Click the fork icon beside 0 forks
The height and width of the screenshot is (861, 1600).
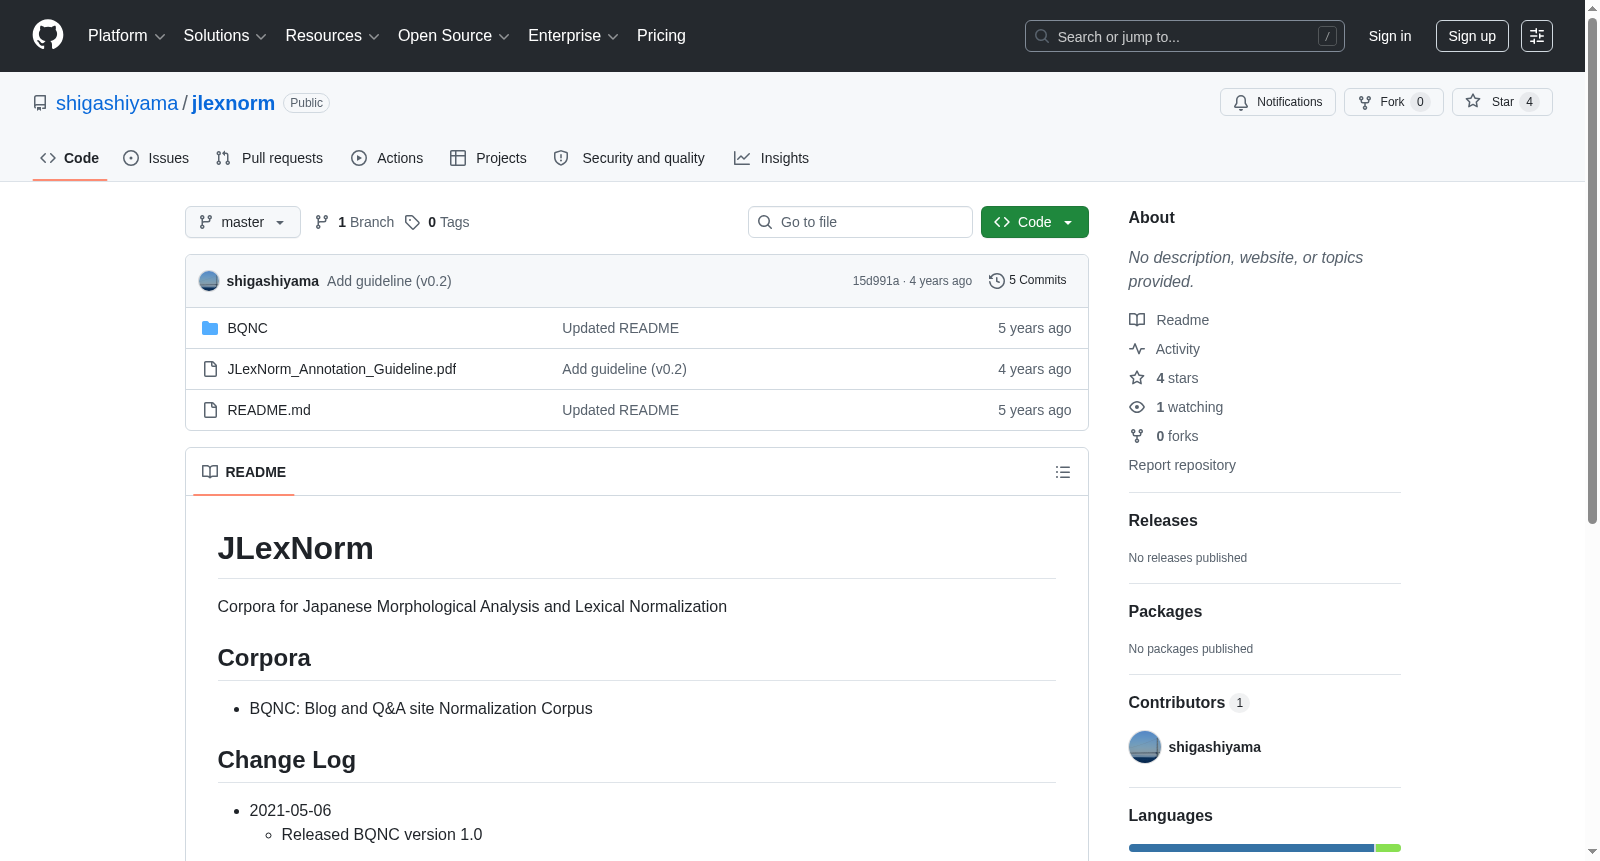(x=1137, y=436)
